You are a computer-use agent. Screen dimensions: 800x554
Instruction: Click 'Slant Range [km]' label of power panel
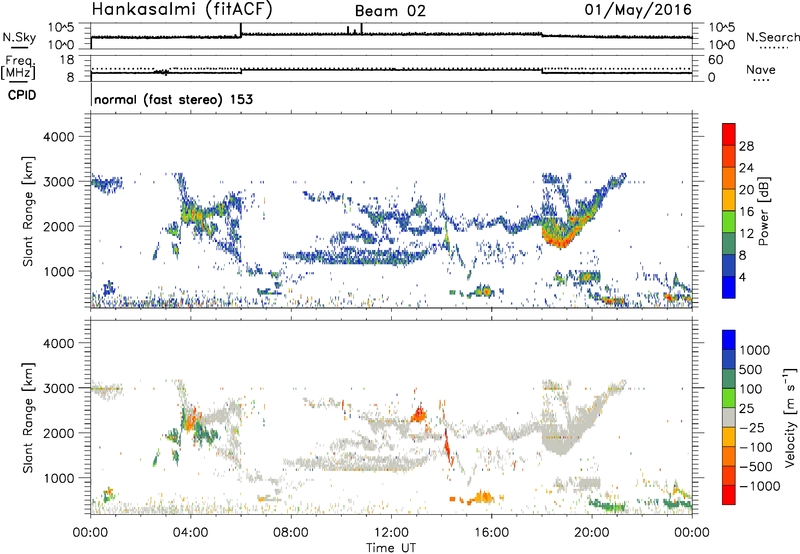(x=28, y=211)
